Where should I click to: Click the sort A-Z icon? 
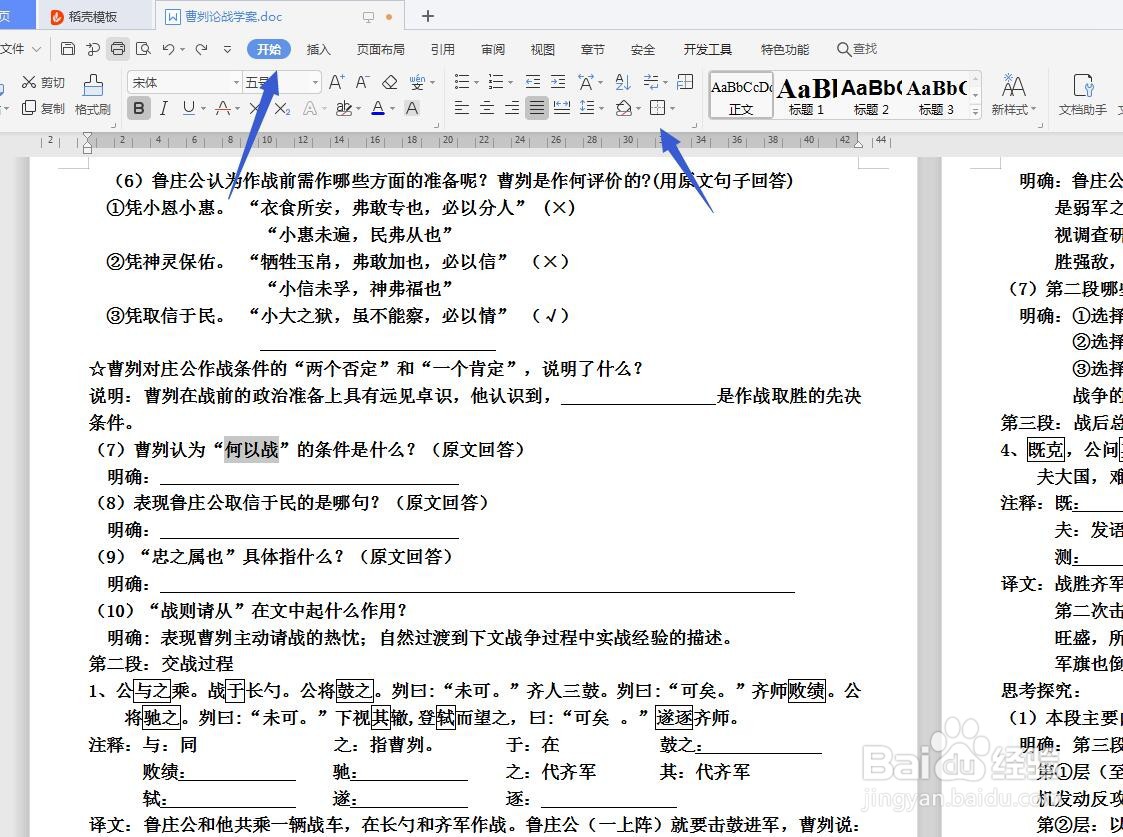click(623, 82)
